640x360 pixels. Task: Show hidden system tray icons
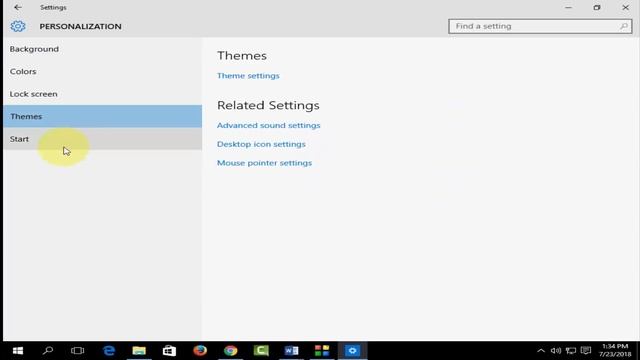541,351
